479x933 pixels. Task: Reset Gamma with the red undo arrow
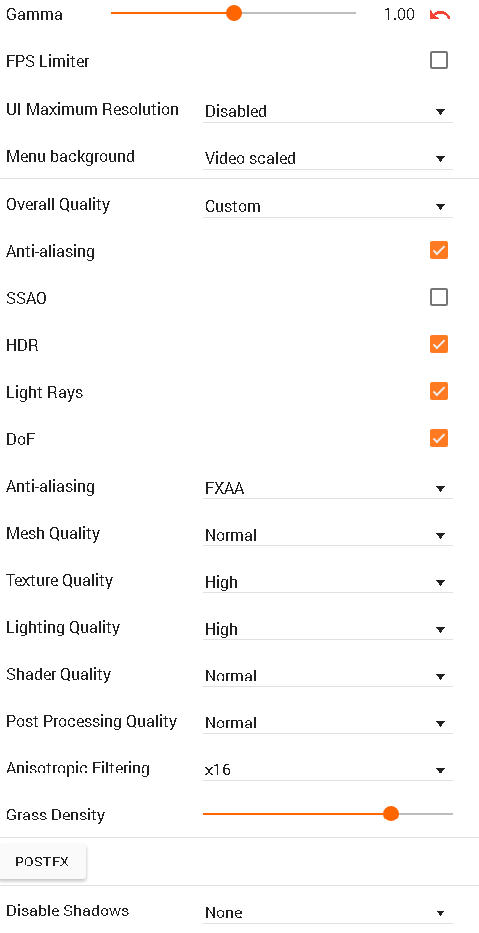[x=440, y=14]
